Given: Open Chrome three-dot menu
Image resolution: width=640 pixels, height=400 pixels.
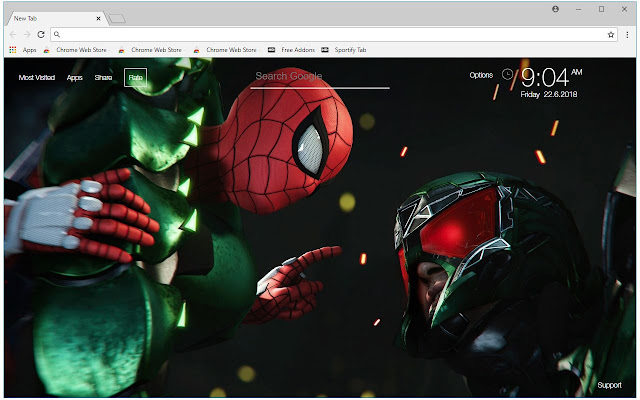Looking at the screenshot, I should pyautogui.click(x=627, y=35).
